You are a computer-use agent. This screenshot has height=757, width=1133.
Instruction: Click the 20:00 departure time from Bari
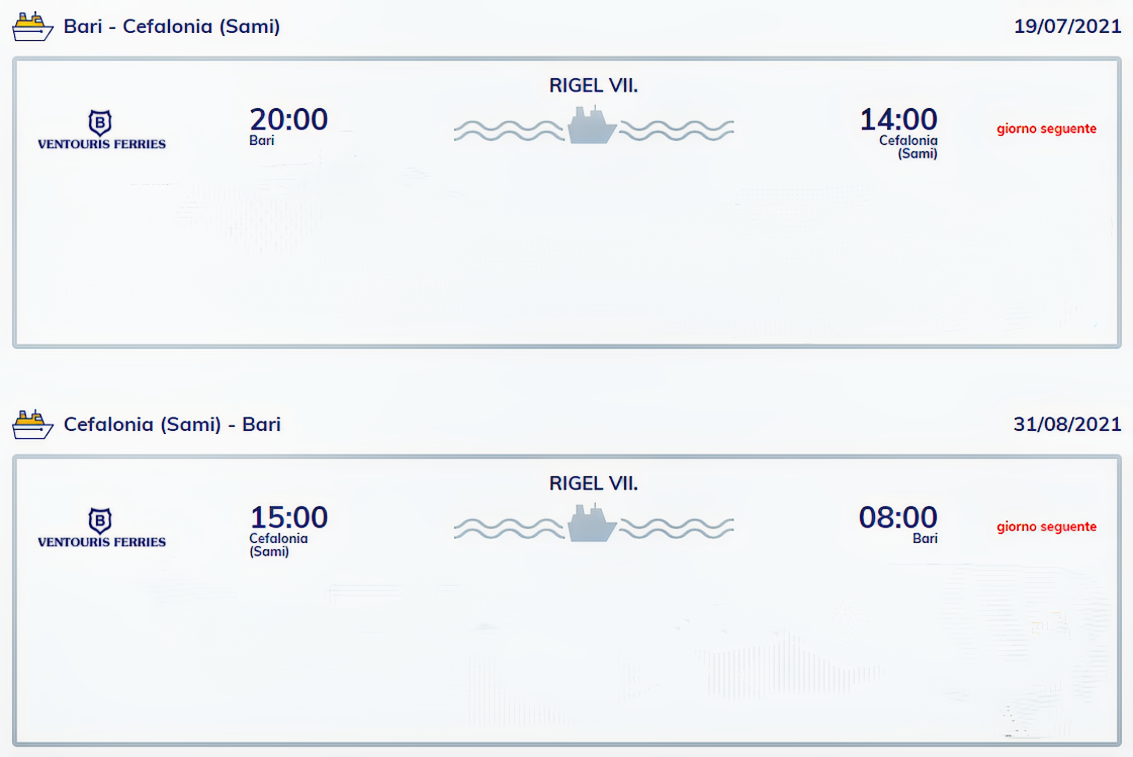click(x=288, y=119)
